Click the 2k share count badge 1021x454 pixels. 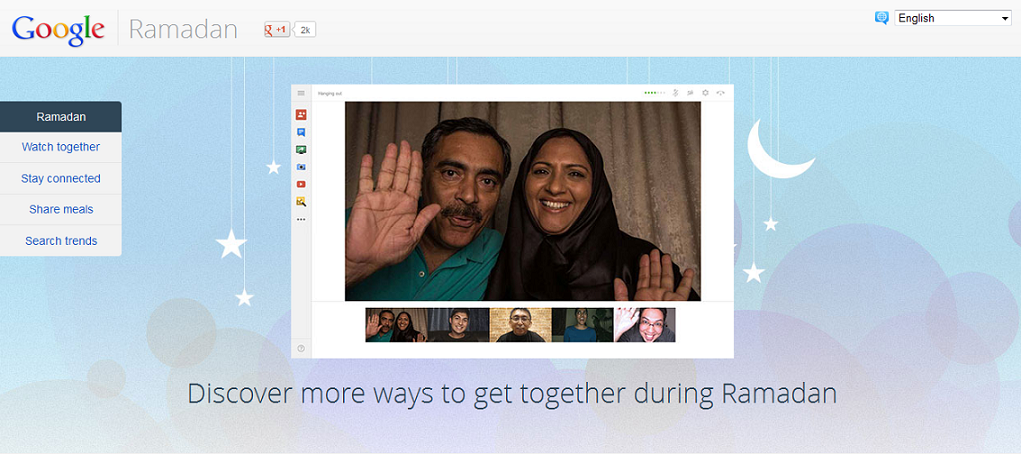coord(305,30)
